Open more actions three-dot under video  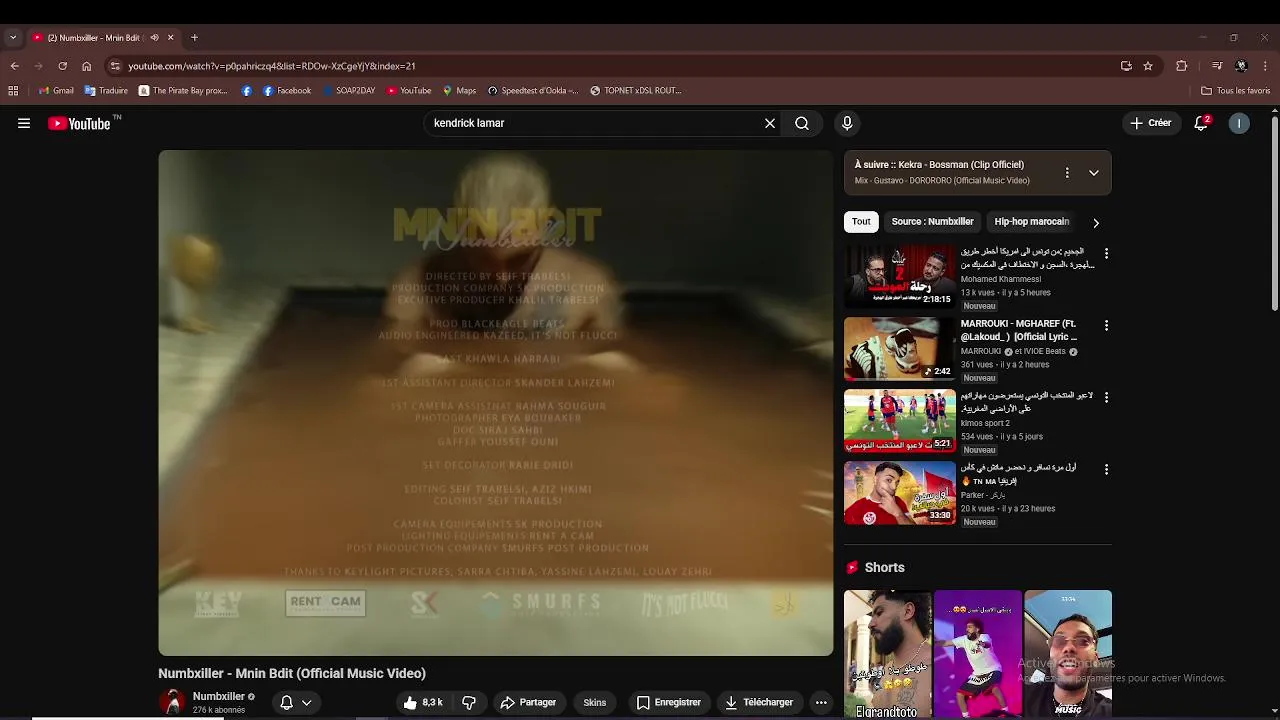click(x=821, y=702)
